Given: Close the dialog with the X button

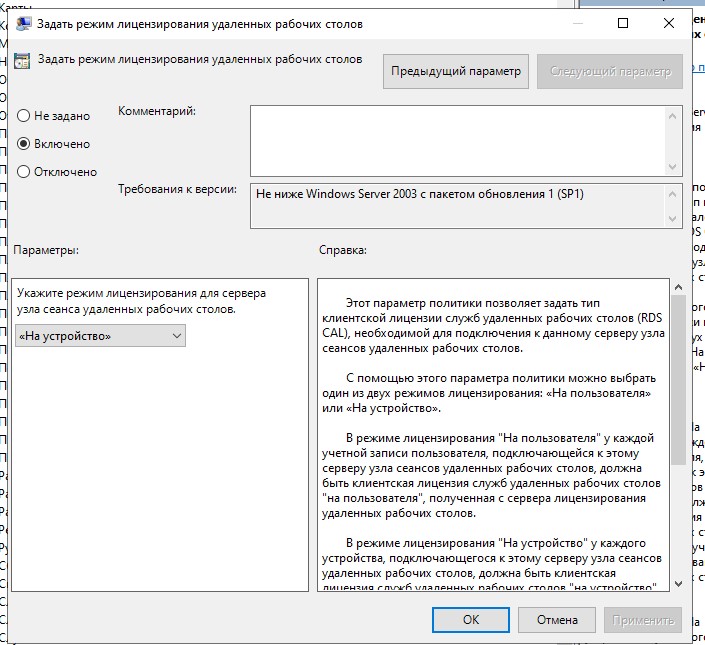Looking at the screenshot, I should (669, 23).
